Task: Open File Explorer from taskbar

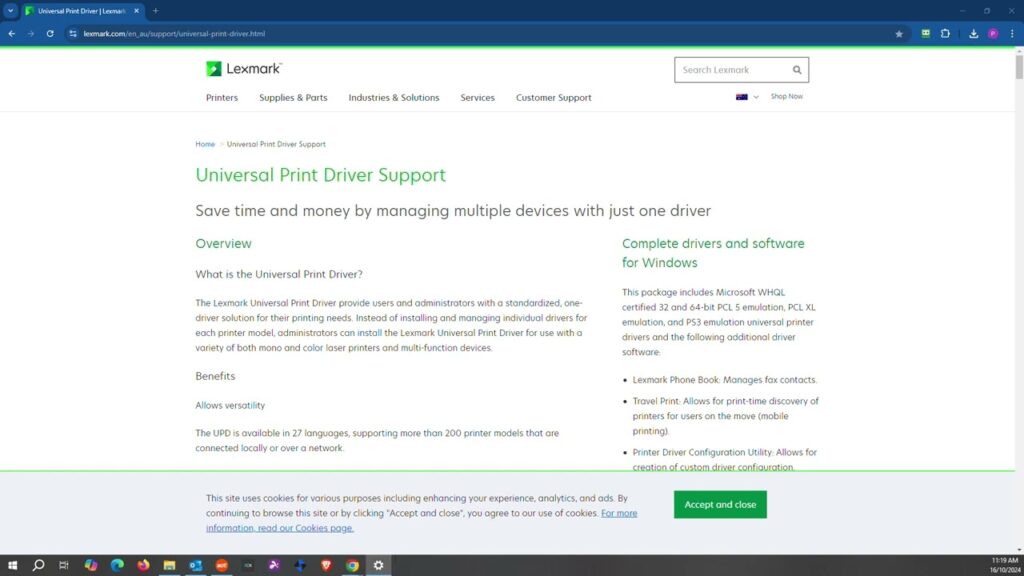Action: click(x=169, y=565)
